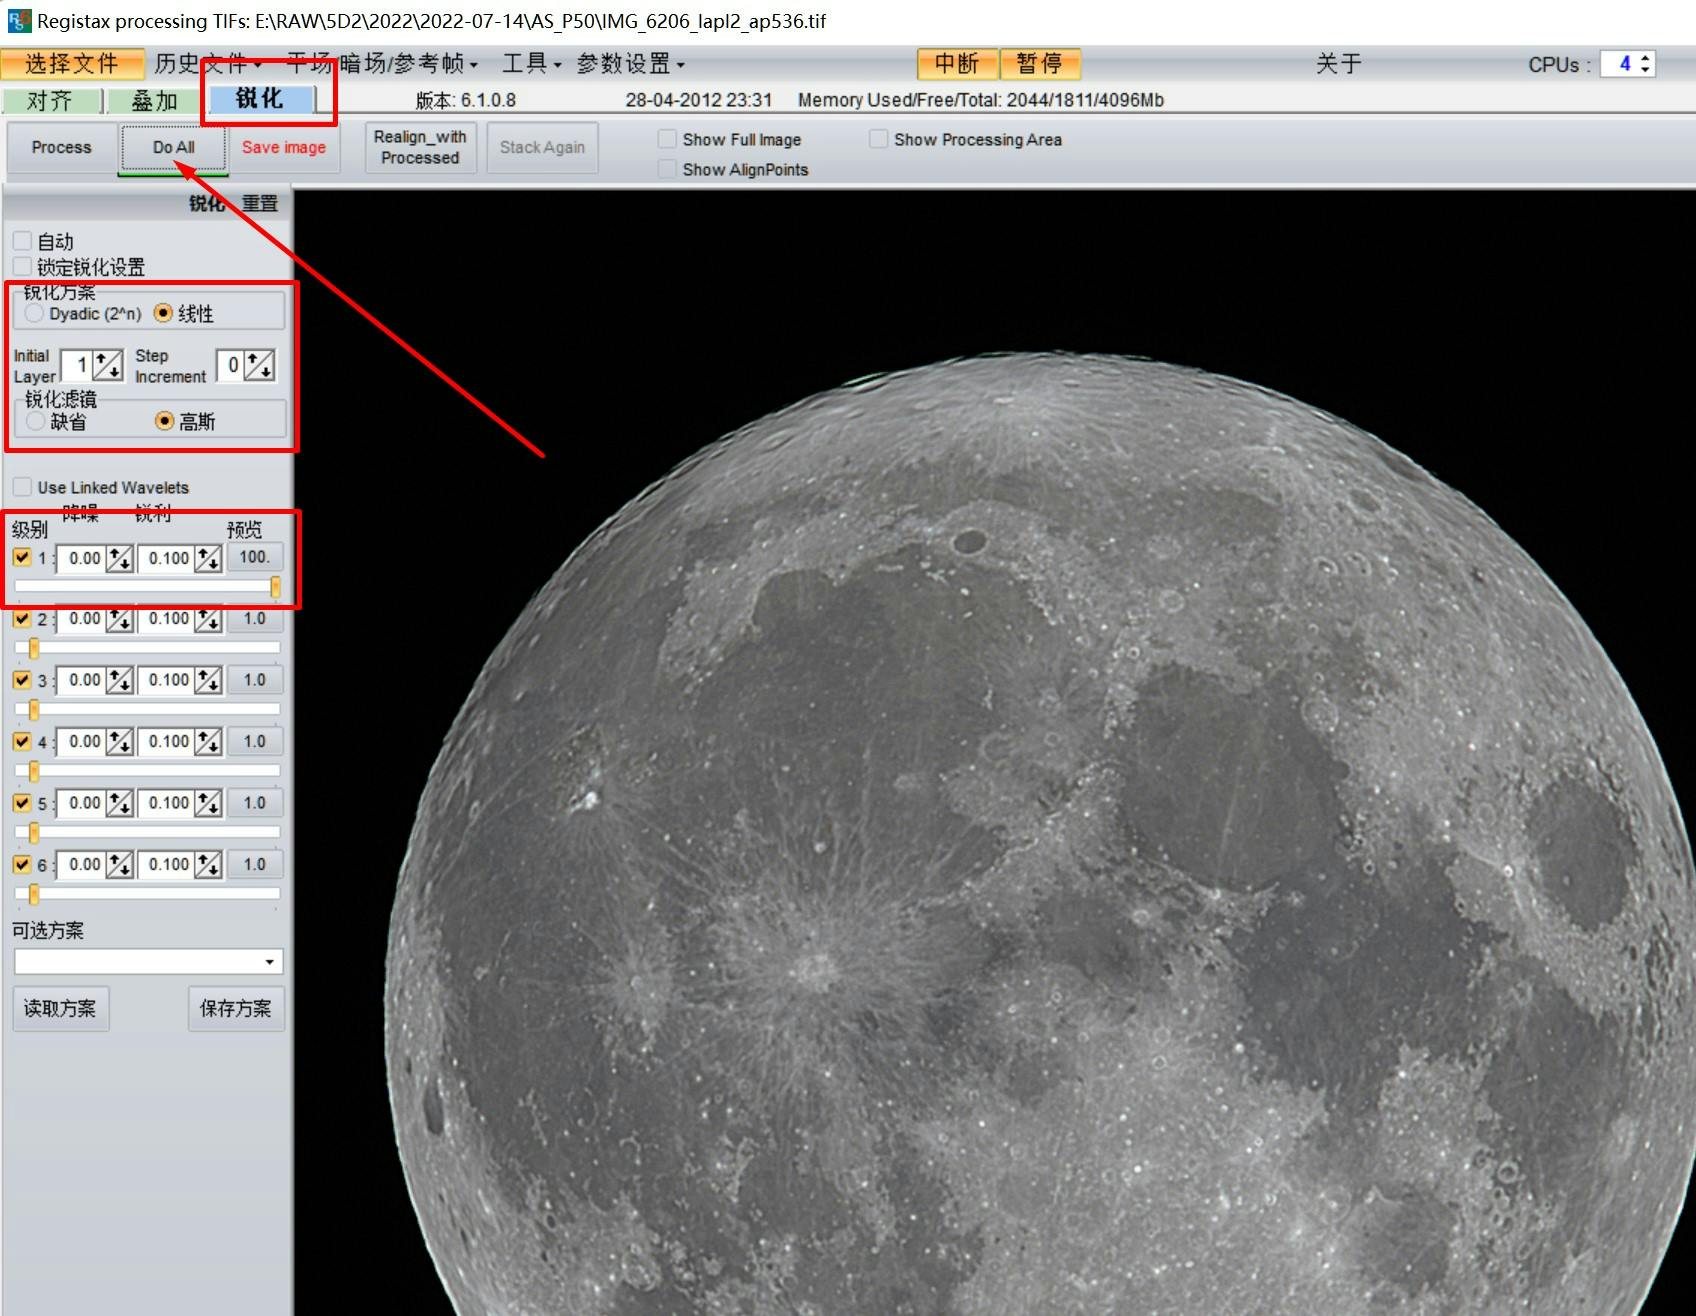The width and height of the screenshot is (1696, 1316).
Task: Enable Show Full Image checkbox
Action: [x=667, y=139]
